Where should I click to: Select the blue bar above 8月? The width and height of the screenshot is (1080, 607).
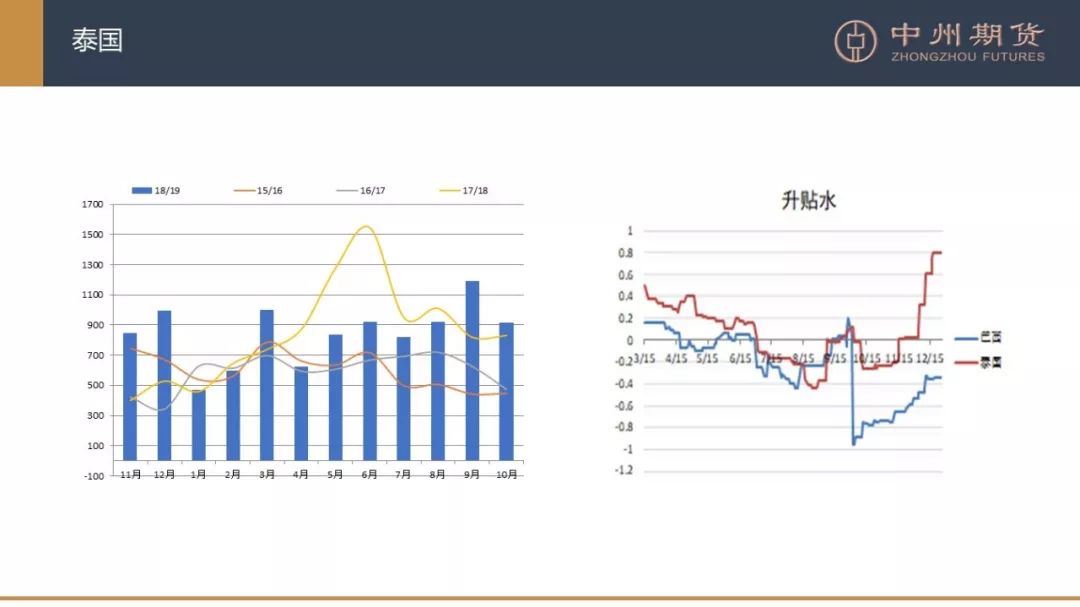[438, 391]
